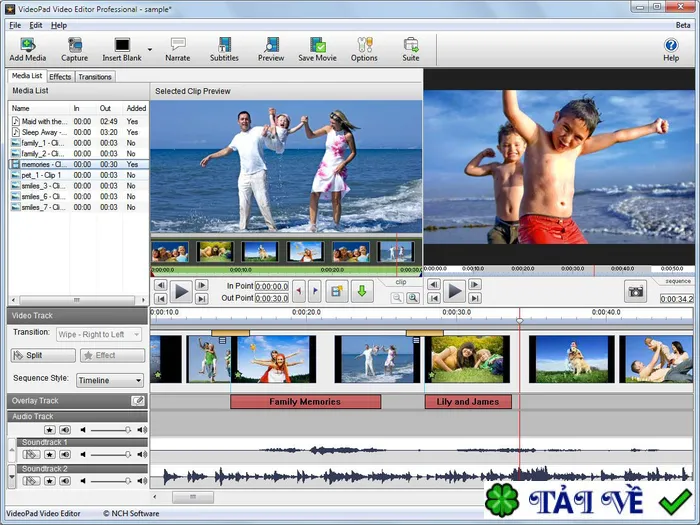Click the Split button
This screenshot has height=525, width=700.
coord(43,355)
